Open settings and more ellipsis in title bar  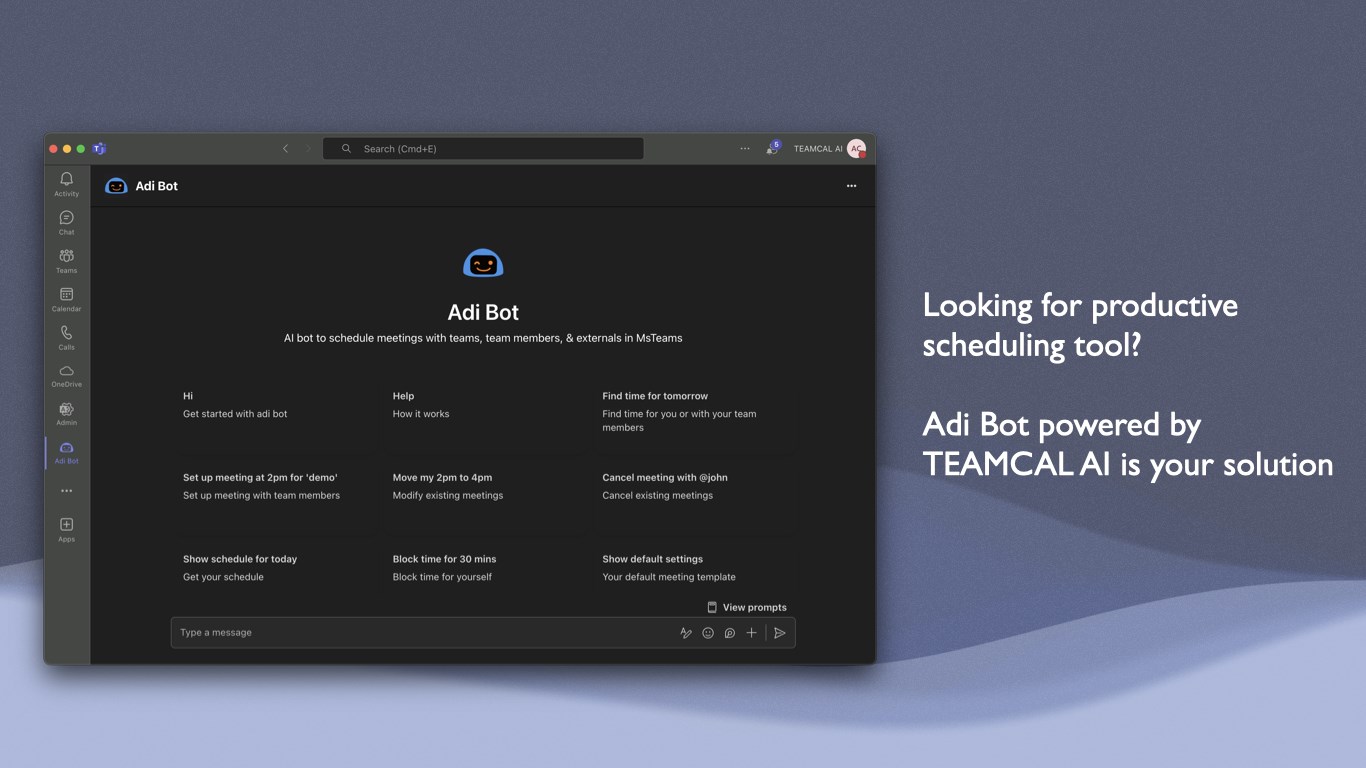(x=745, y=149)
